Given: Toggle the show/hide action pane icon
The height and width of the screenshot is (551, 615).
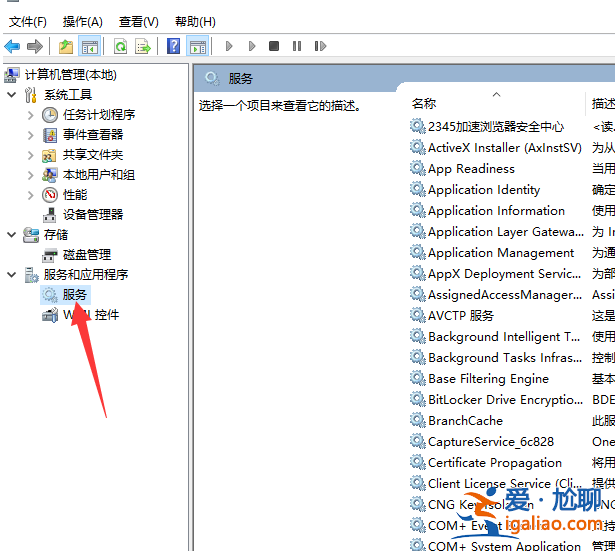Looking at the screenshot, I should 198,46.
